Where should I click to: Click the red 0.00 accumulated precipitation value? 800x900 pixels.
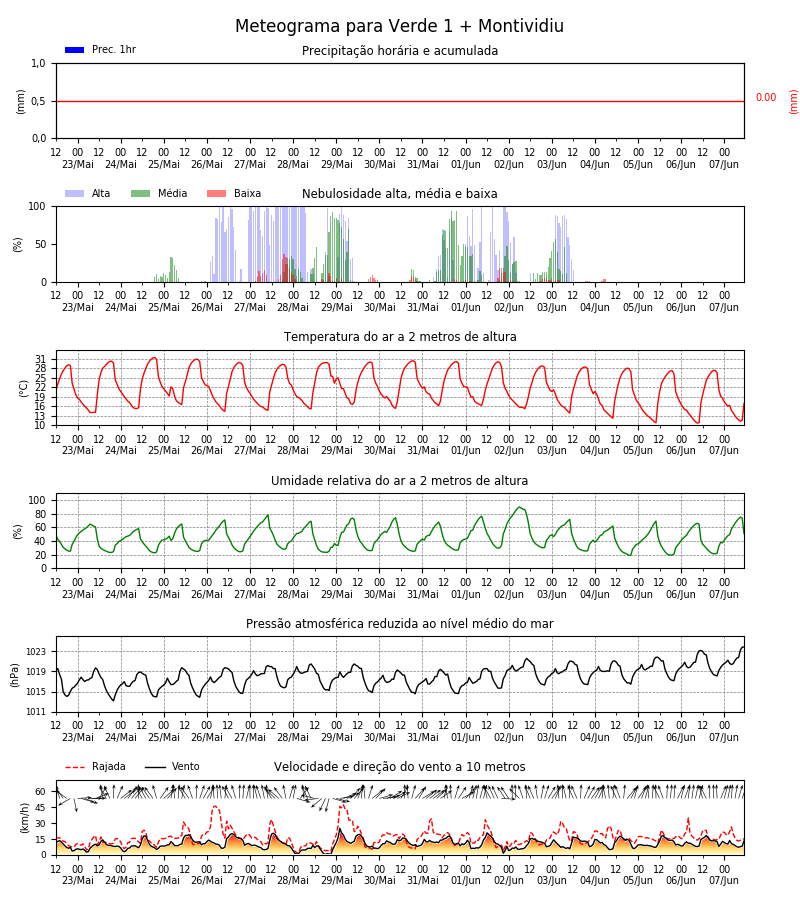tap(766, 98)
